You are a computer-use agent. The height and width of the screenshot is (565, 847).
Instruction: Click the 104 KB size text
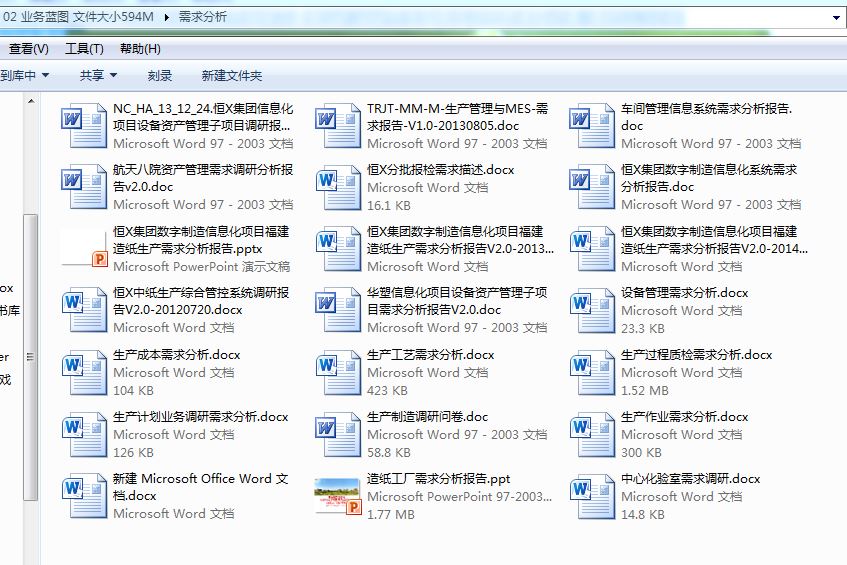pos(133,391)
